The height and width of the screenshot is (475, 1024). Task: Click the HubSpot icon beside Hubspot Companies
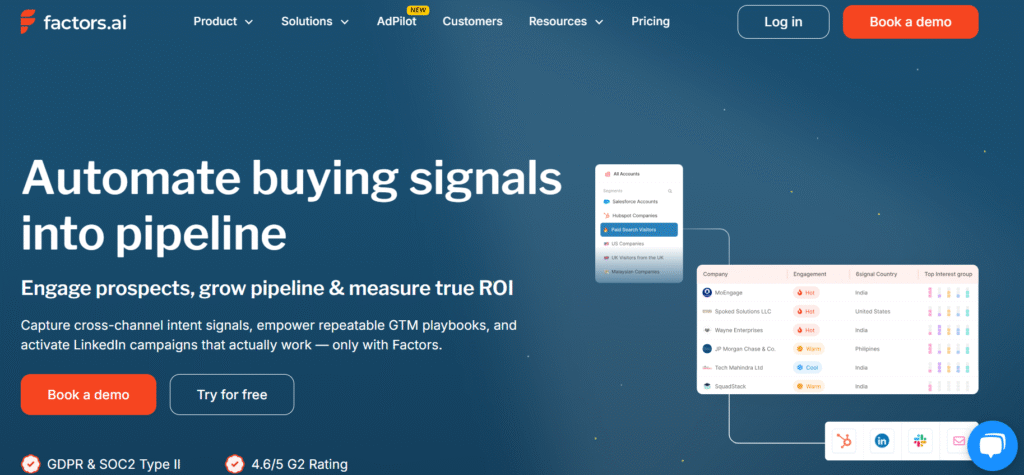click(607, 216)
